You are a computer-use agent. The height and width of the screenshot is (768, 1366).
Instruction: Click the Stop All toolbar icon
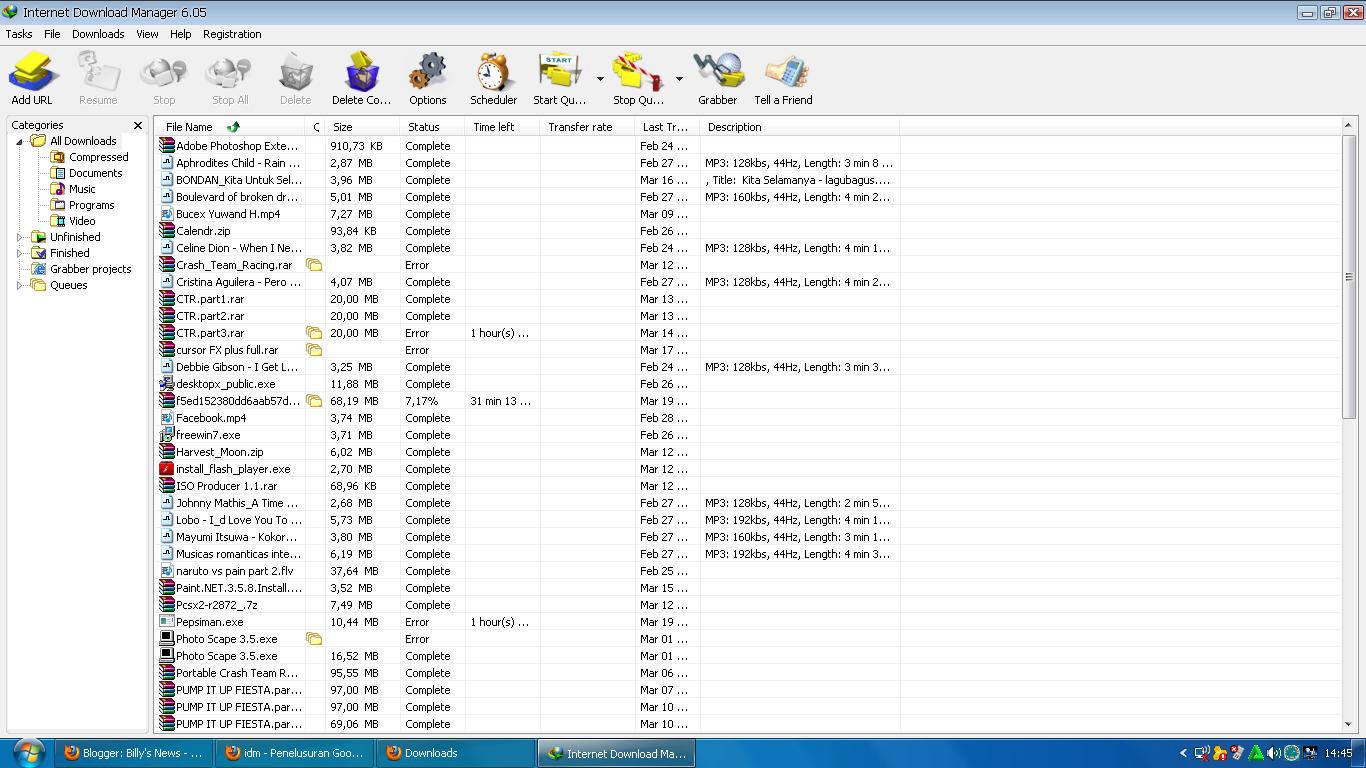(x=230, y=72)
